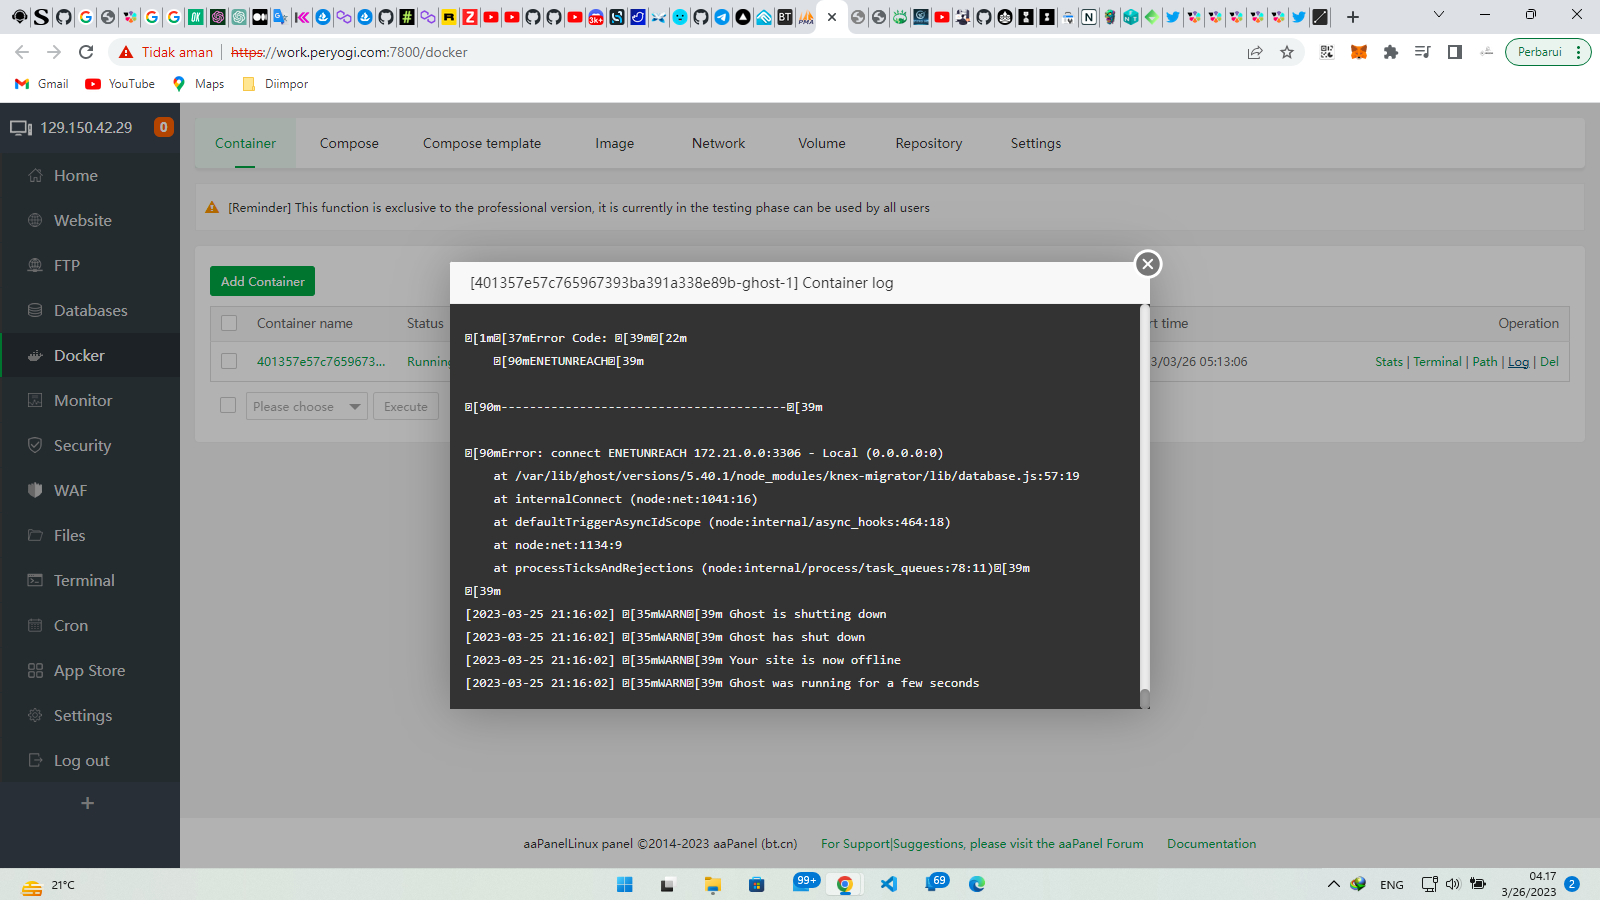Tick the checkbox beside Please choose
Viewport: 1600px width, 900px height.
click(228, 406)
